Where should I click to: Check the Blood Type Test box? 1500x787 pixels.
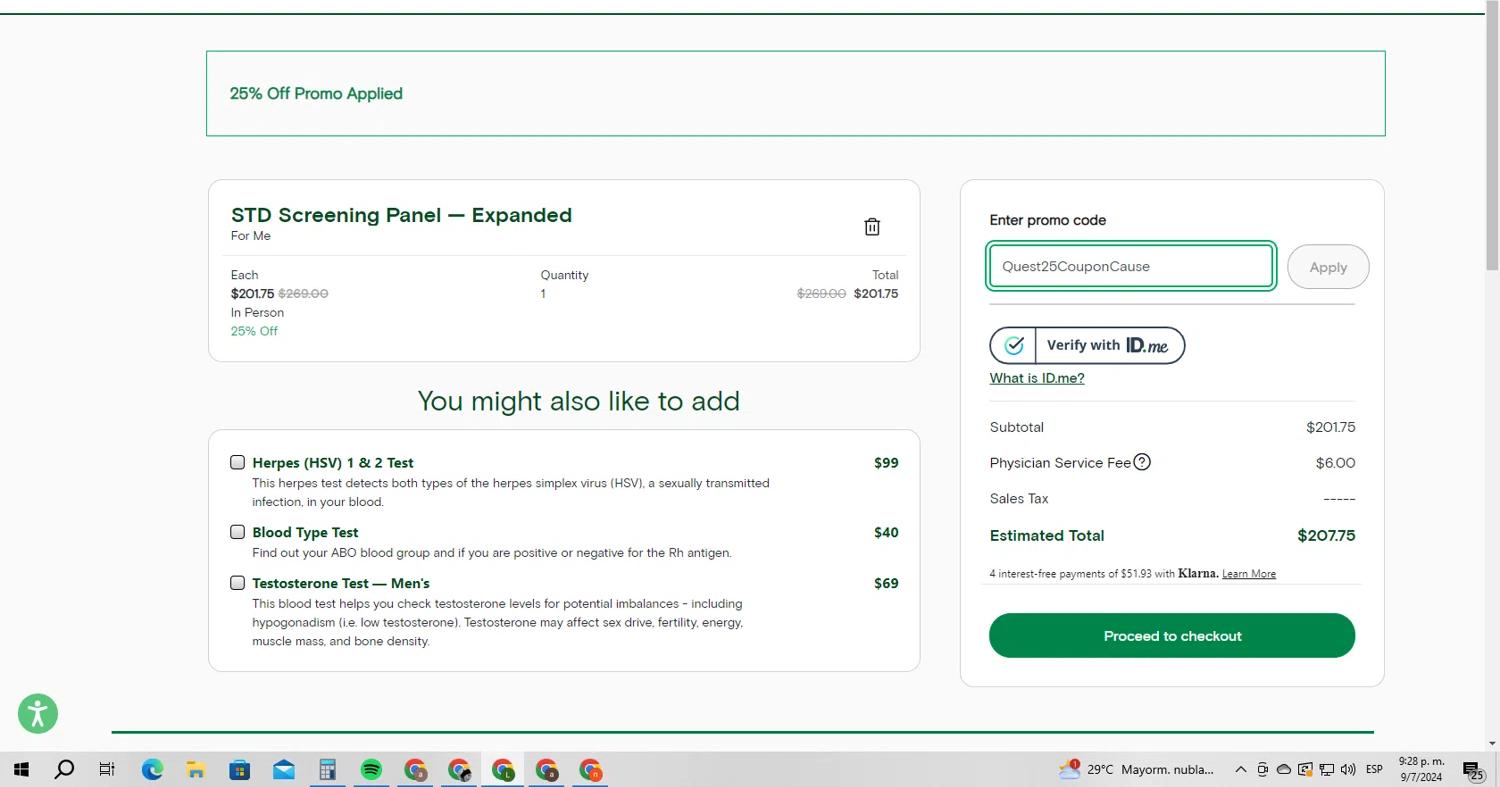(237, 532)
